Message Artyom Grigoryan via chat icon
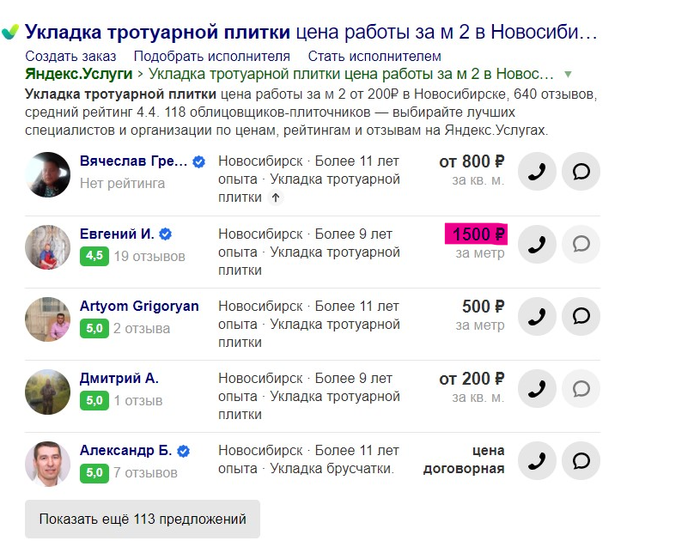This screenshot has width=700, height=547. click(x=581, y=316)
